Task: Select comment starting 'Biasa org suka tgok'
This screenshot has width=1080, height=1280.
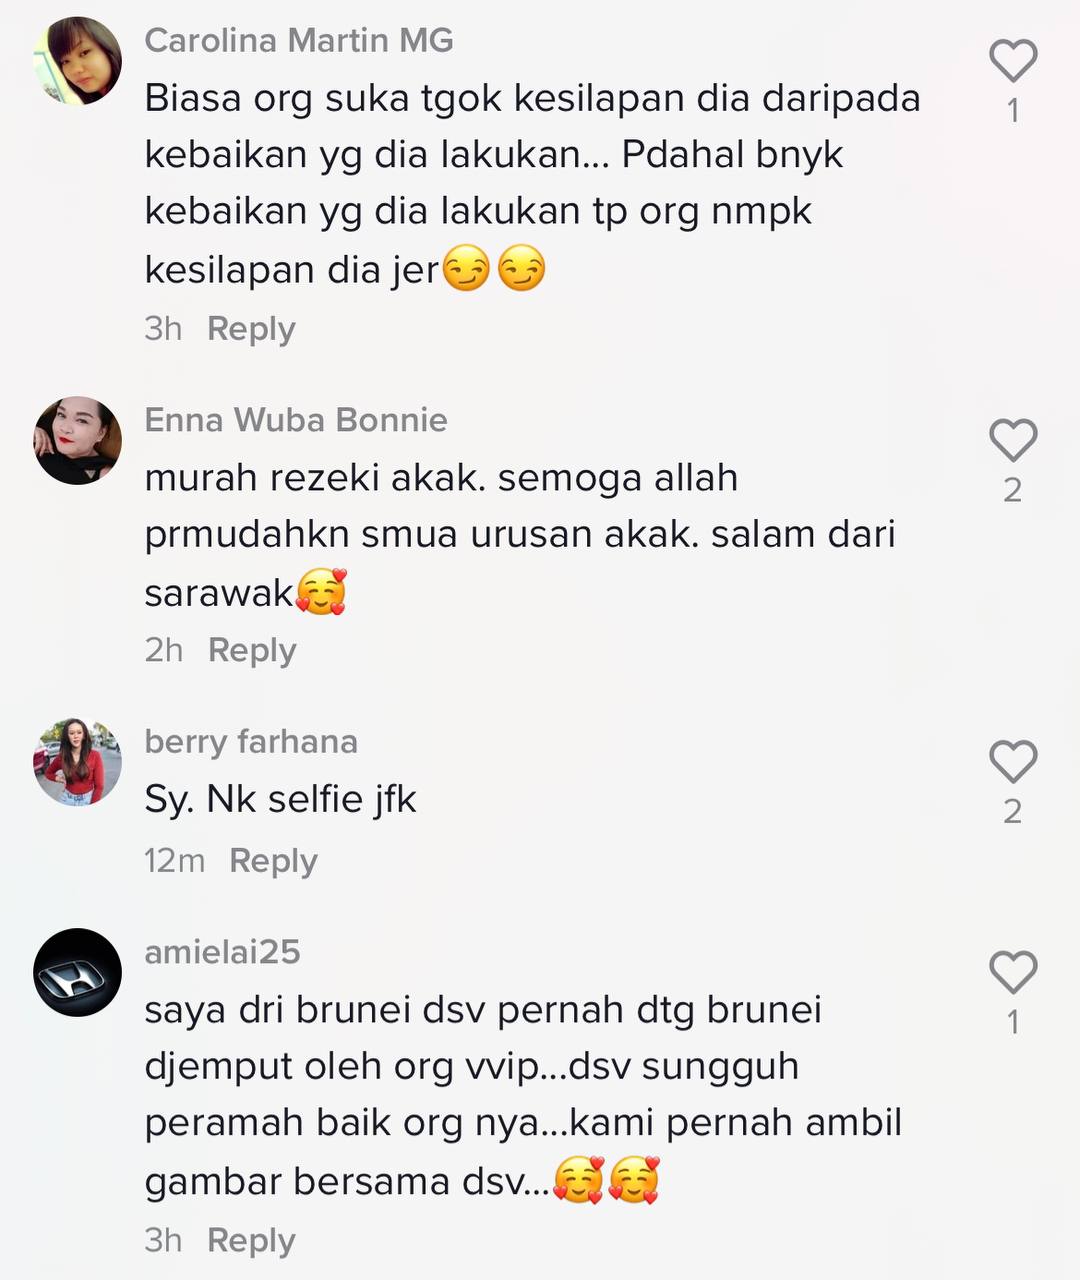Action: tap(532, 184)
